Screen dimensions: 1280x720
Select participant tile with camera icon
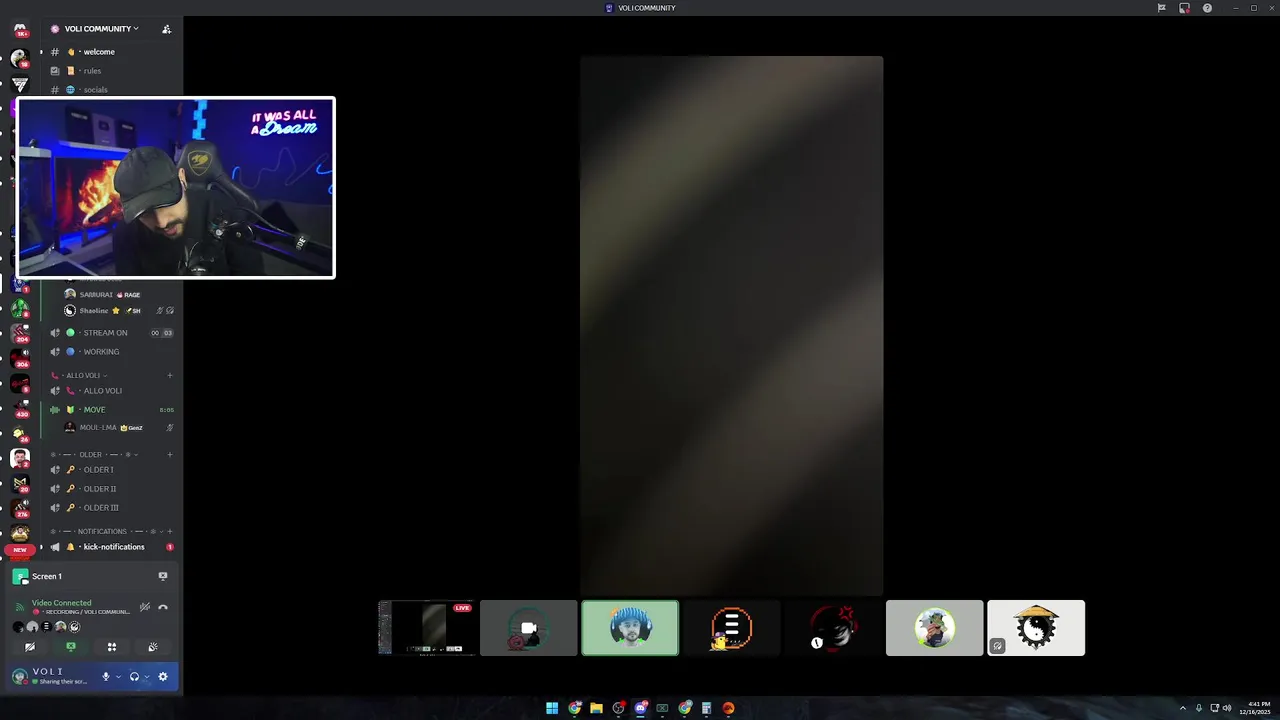(529, 628)
